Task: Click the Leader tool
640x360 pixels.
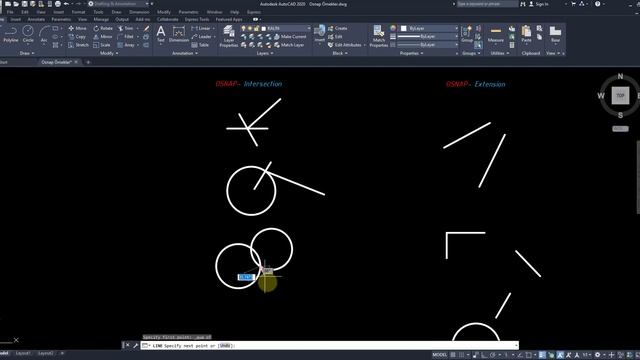Action: click(x=201, y=37)
